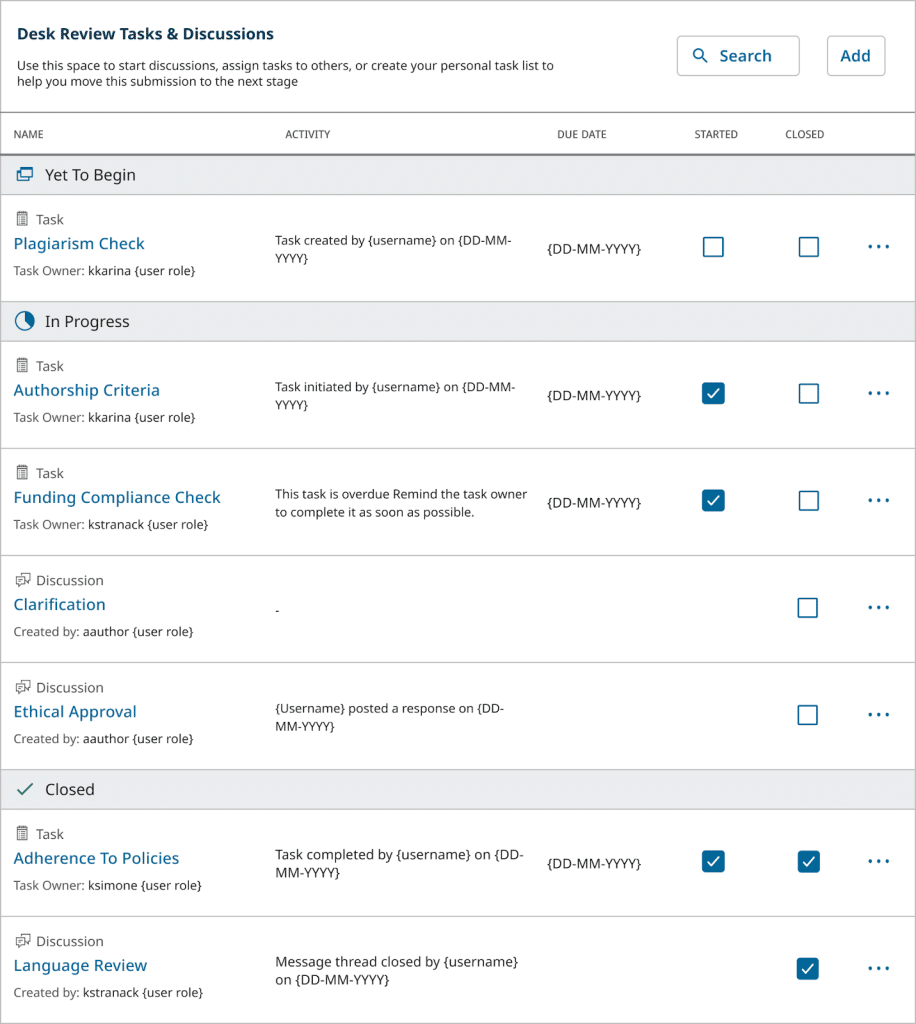Open more options for Plagiarism Check
Screen dimensions: 916x1024
878,247
